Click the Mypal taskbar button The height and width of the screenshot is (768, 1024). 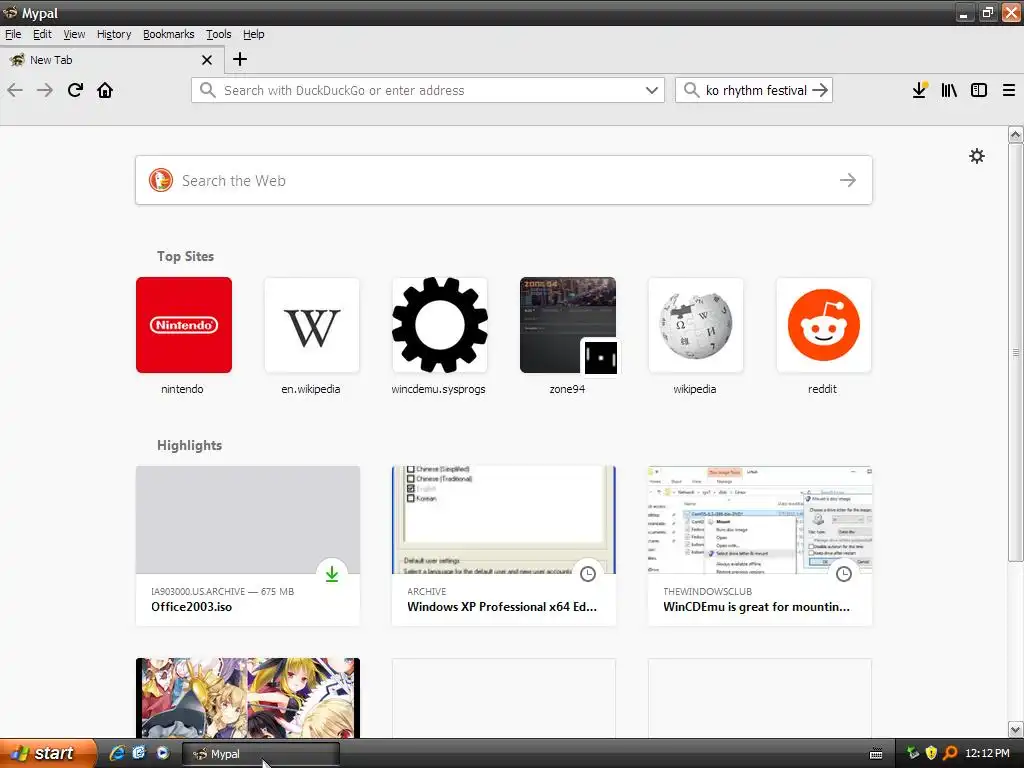pos(260,754)
